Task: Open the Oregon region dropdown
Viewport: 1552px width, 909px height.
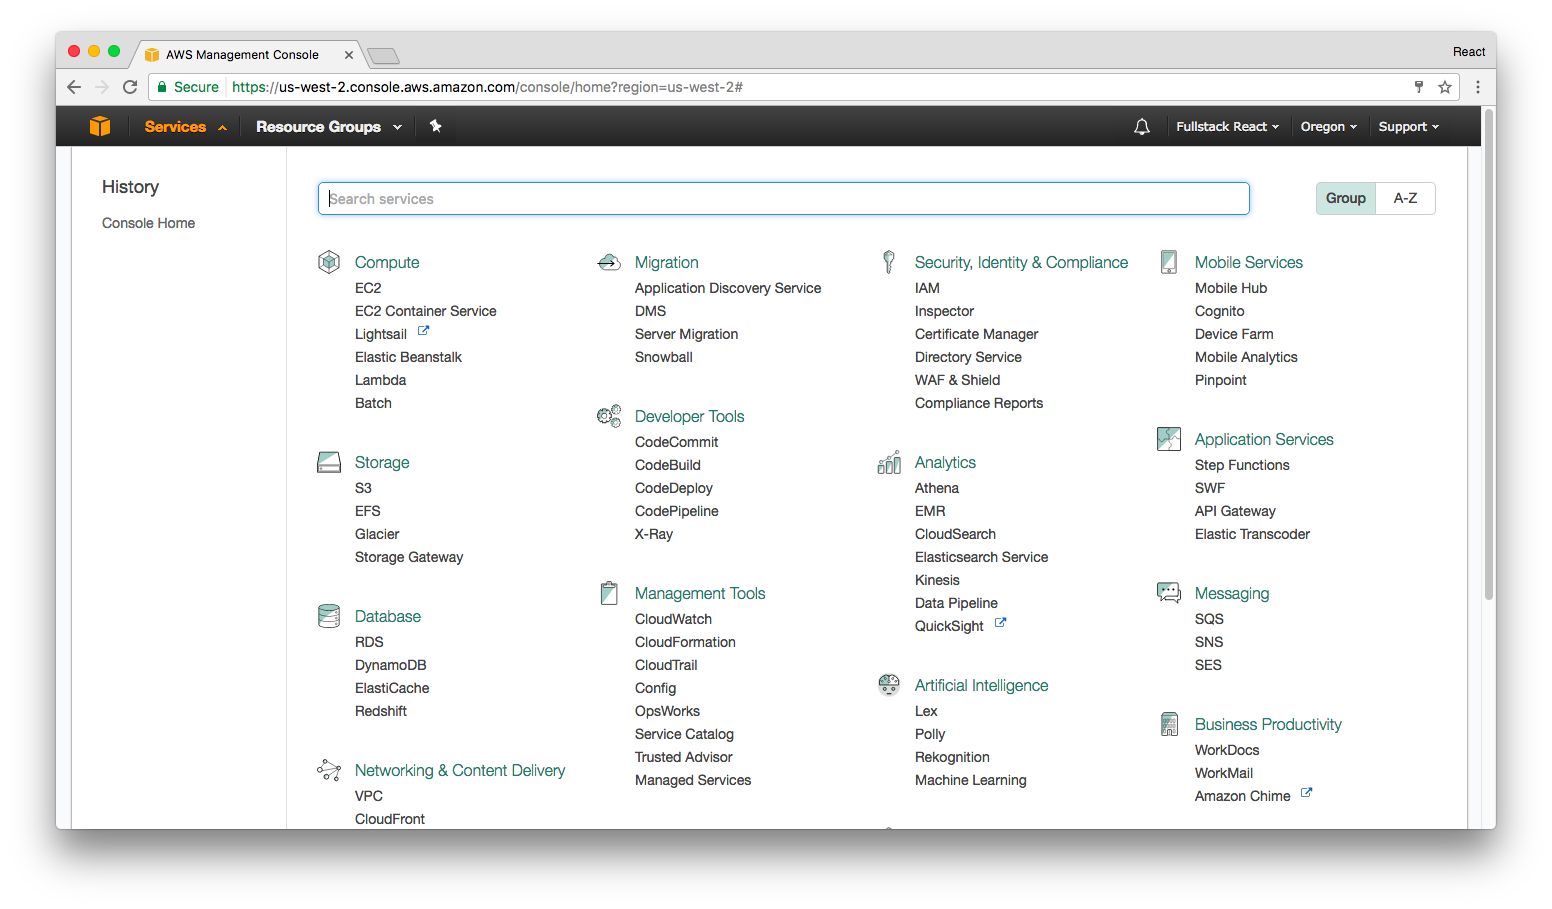Action: (1329, 127)
